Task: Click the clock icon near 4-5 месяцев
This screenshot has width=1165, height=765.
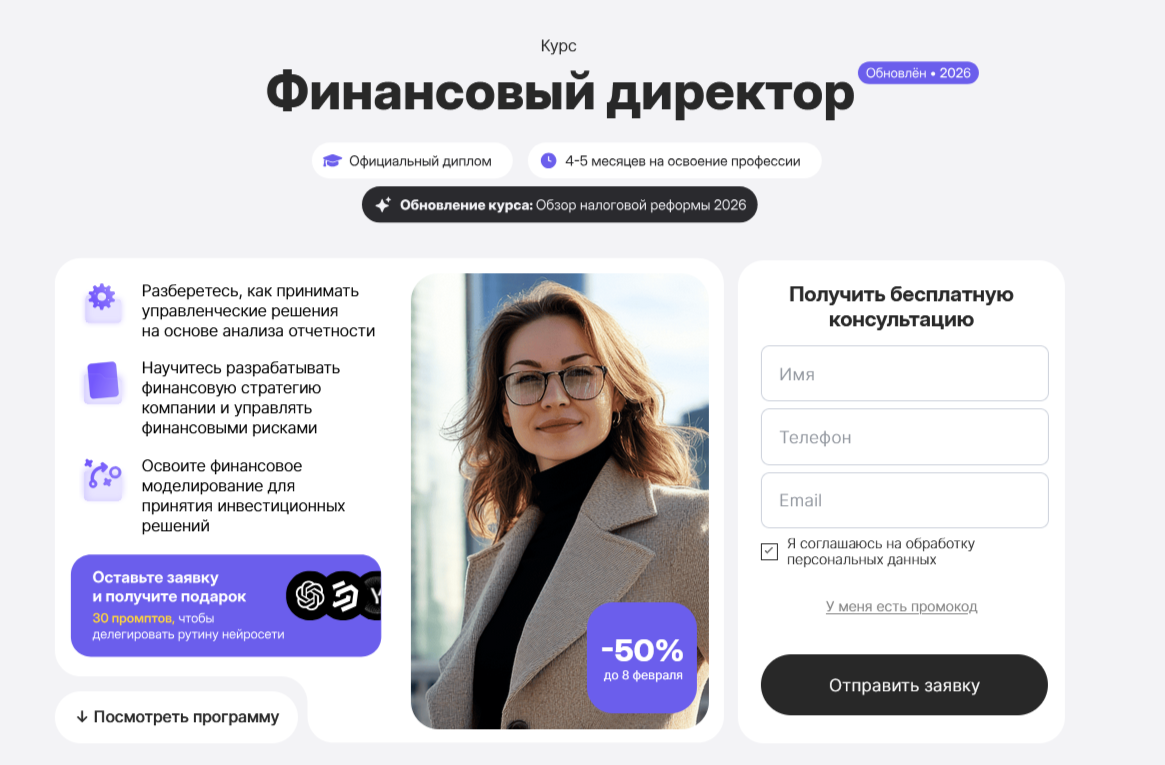Action: tap(548, 160)
